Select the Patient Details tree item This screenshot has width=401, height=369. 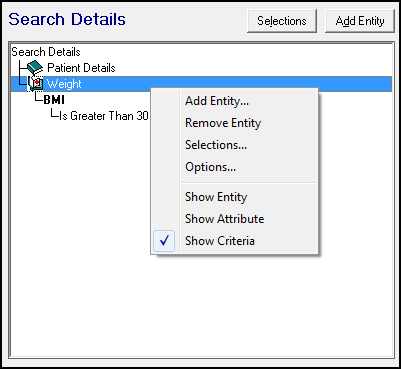[x=81, y=68]
